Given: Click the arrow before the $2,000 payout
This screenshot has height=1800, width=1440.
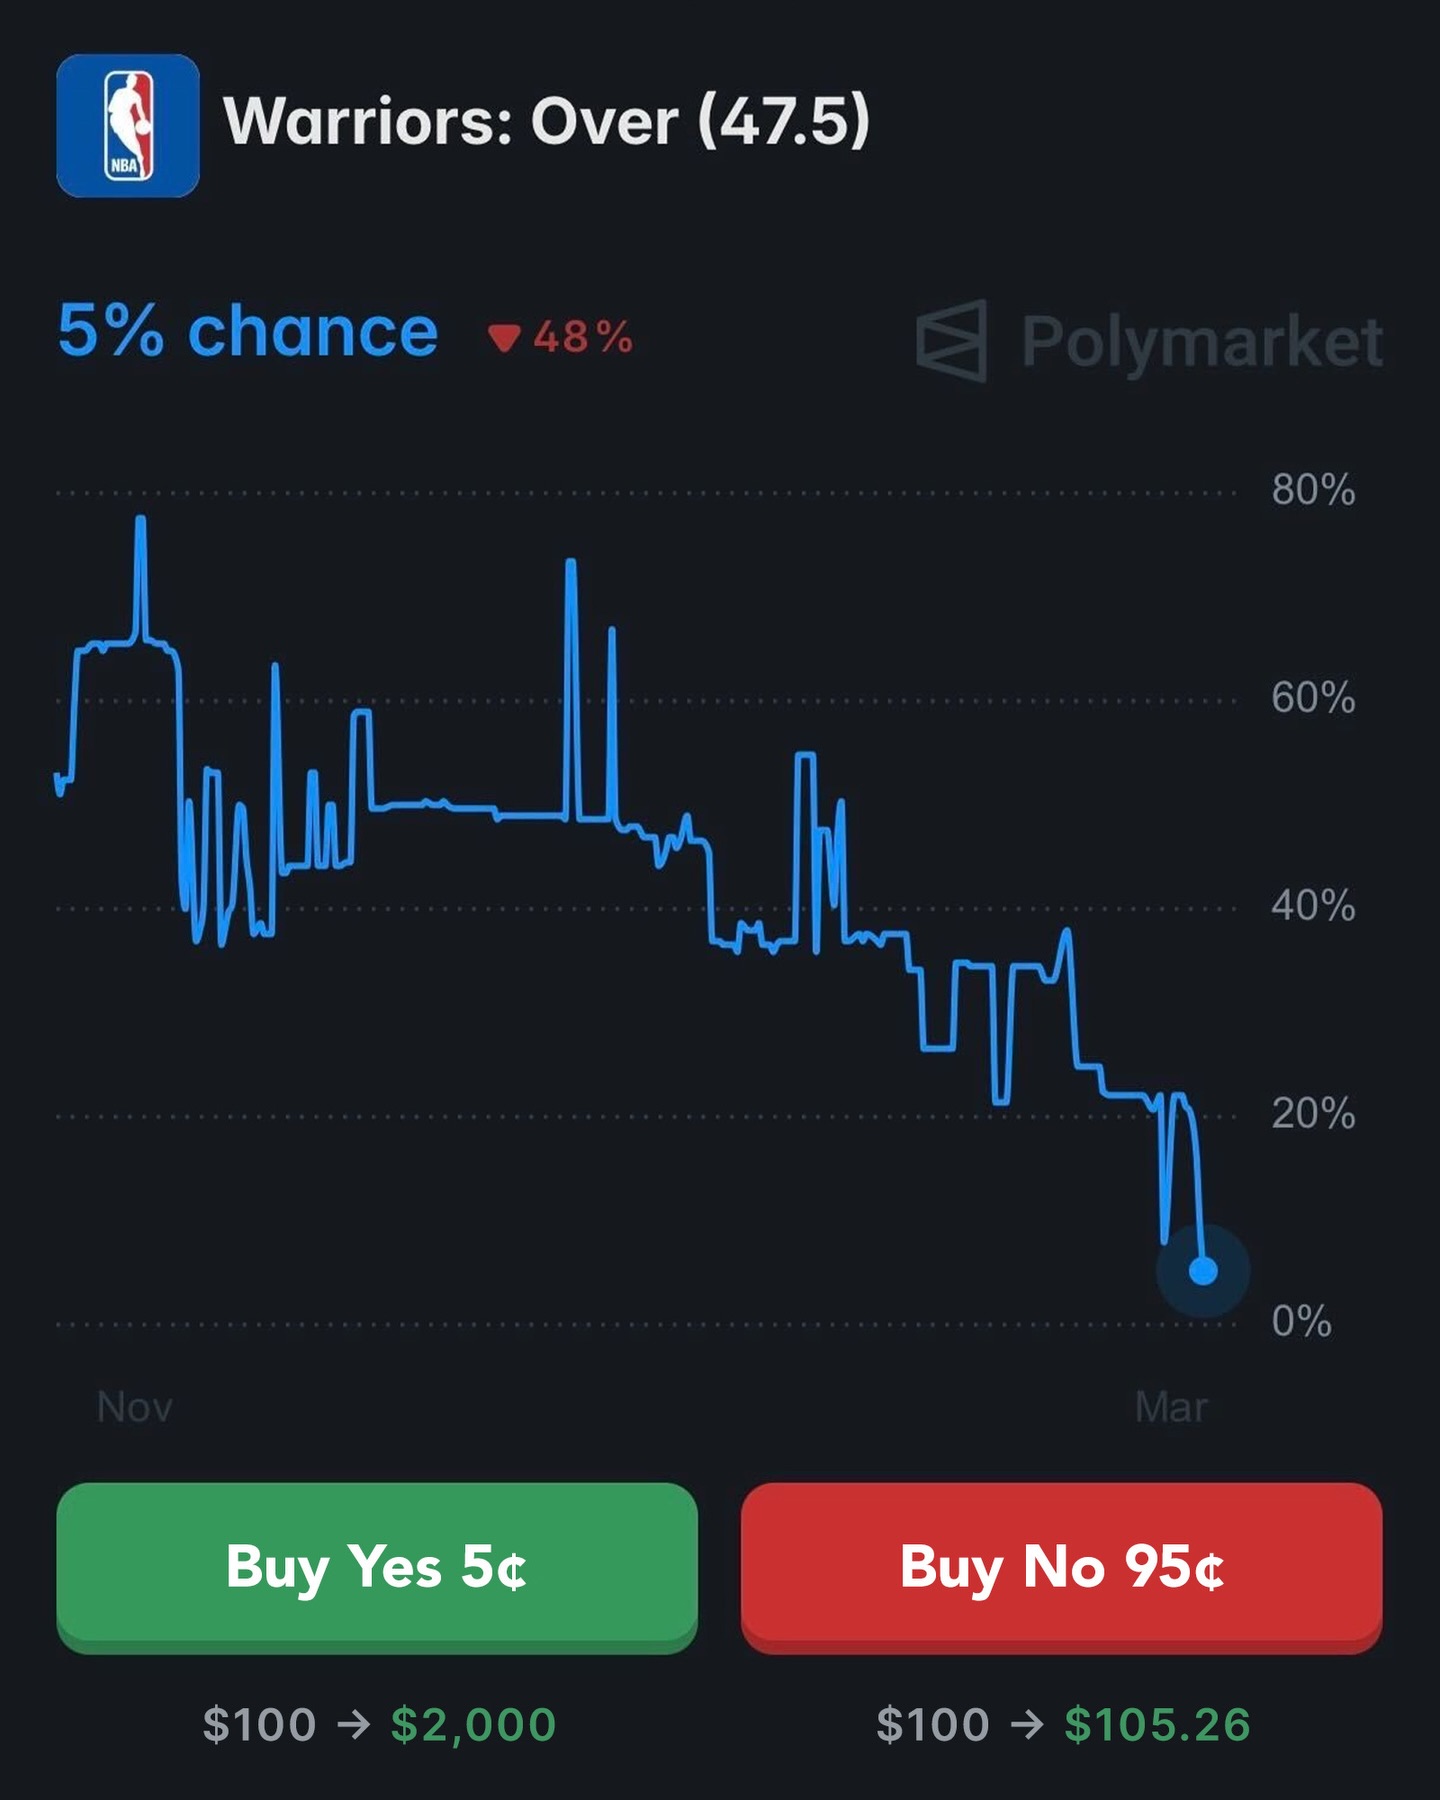Looking at the screenshot, I should pos(354,1724).
